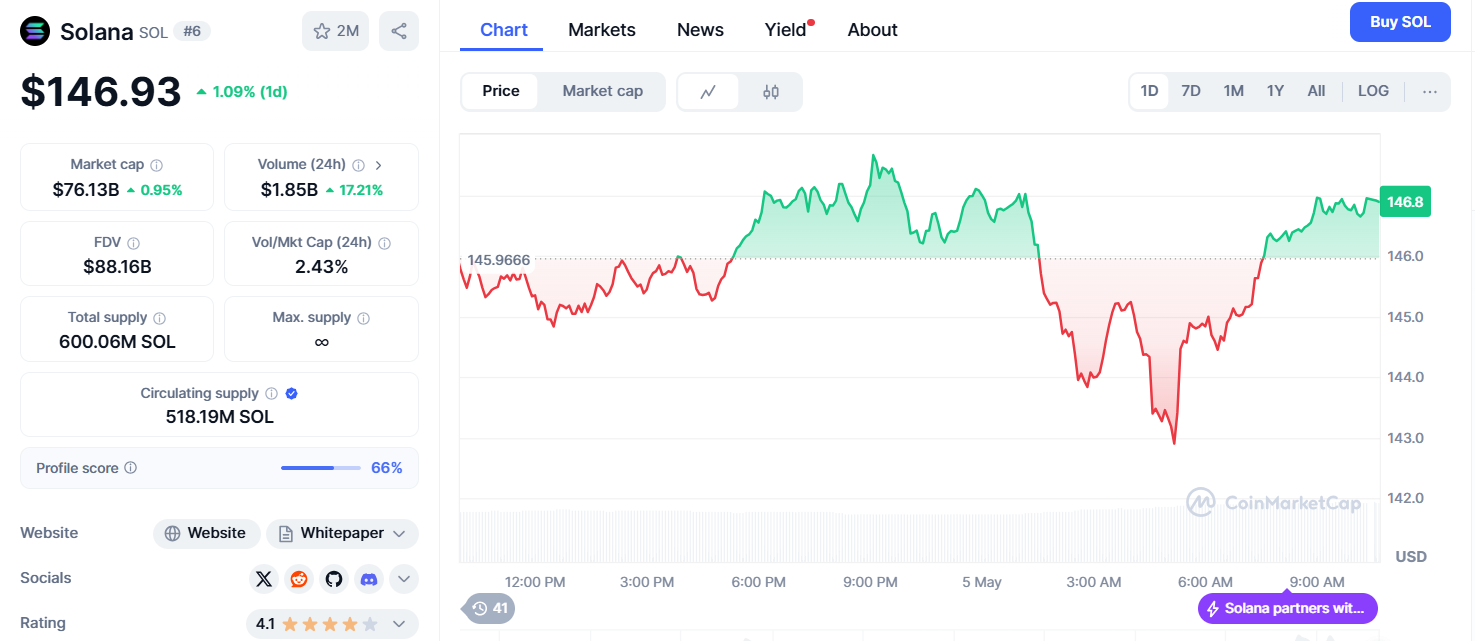Open the Chart tab
This screenshot has height=641, width=1475.
(504, 30)
